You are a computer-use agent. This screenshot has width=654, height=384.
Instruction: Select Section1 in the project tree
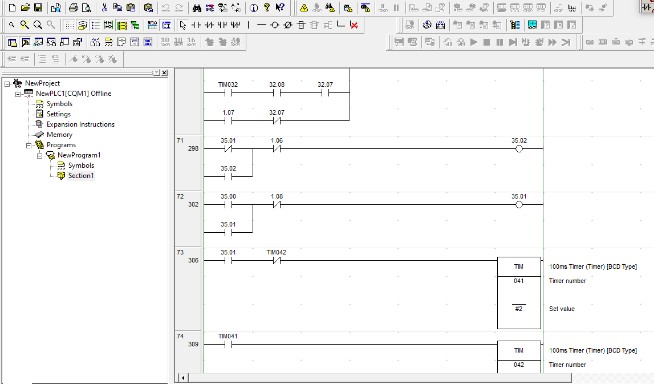pyautogui.click(x=81, y=176)
